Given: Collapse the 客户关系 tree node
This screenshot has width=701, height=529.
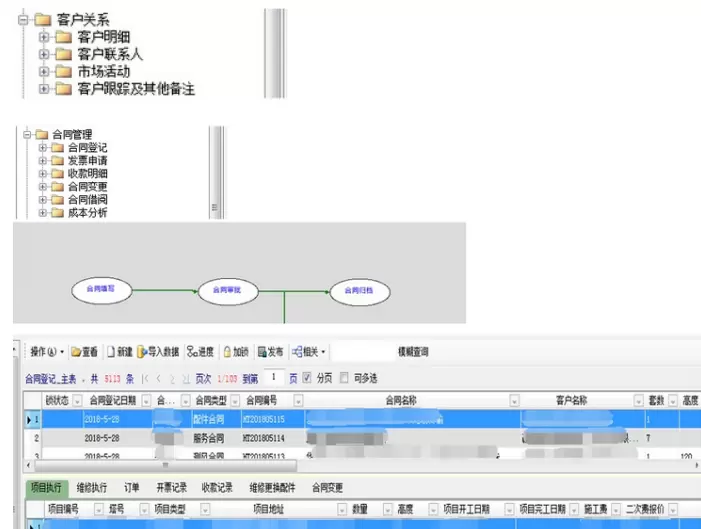Looking at the screenshot, I should pos(23,19).
